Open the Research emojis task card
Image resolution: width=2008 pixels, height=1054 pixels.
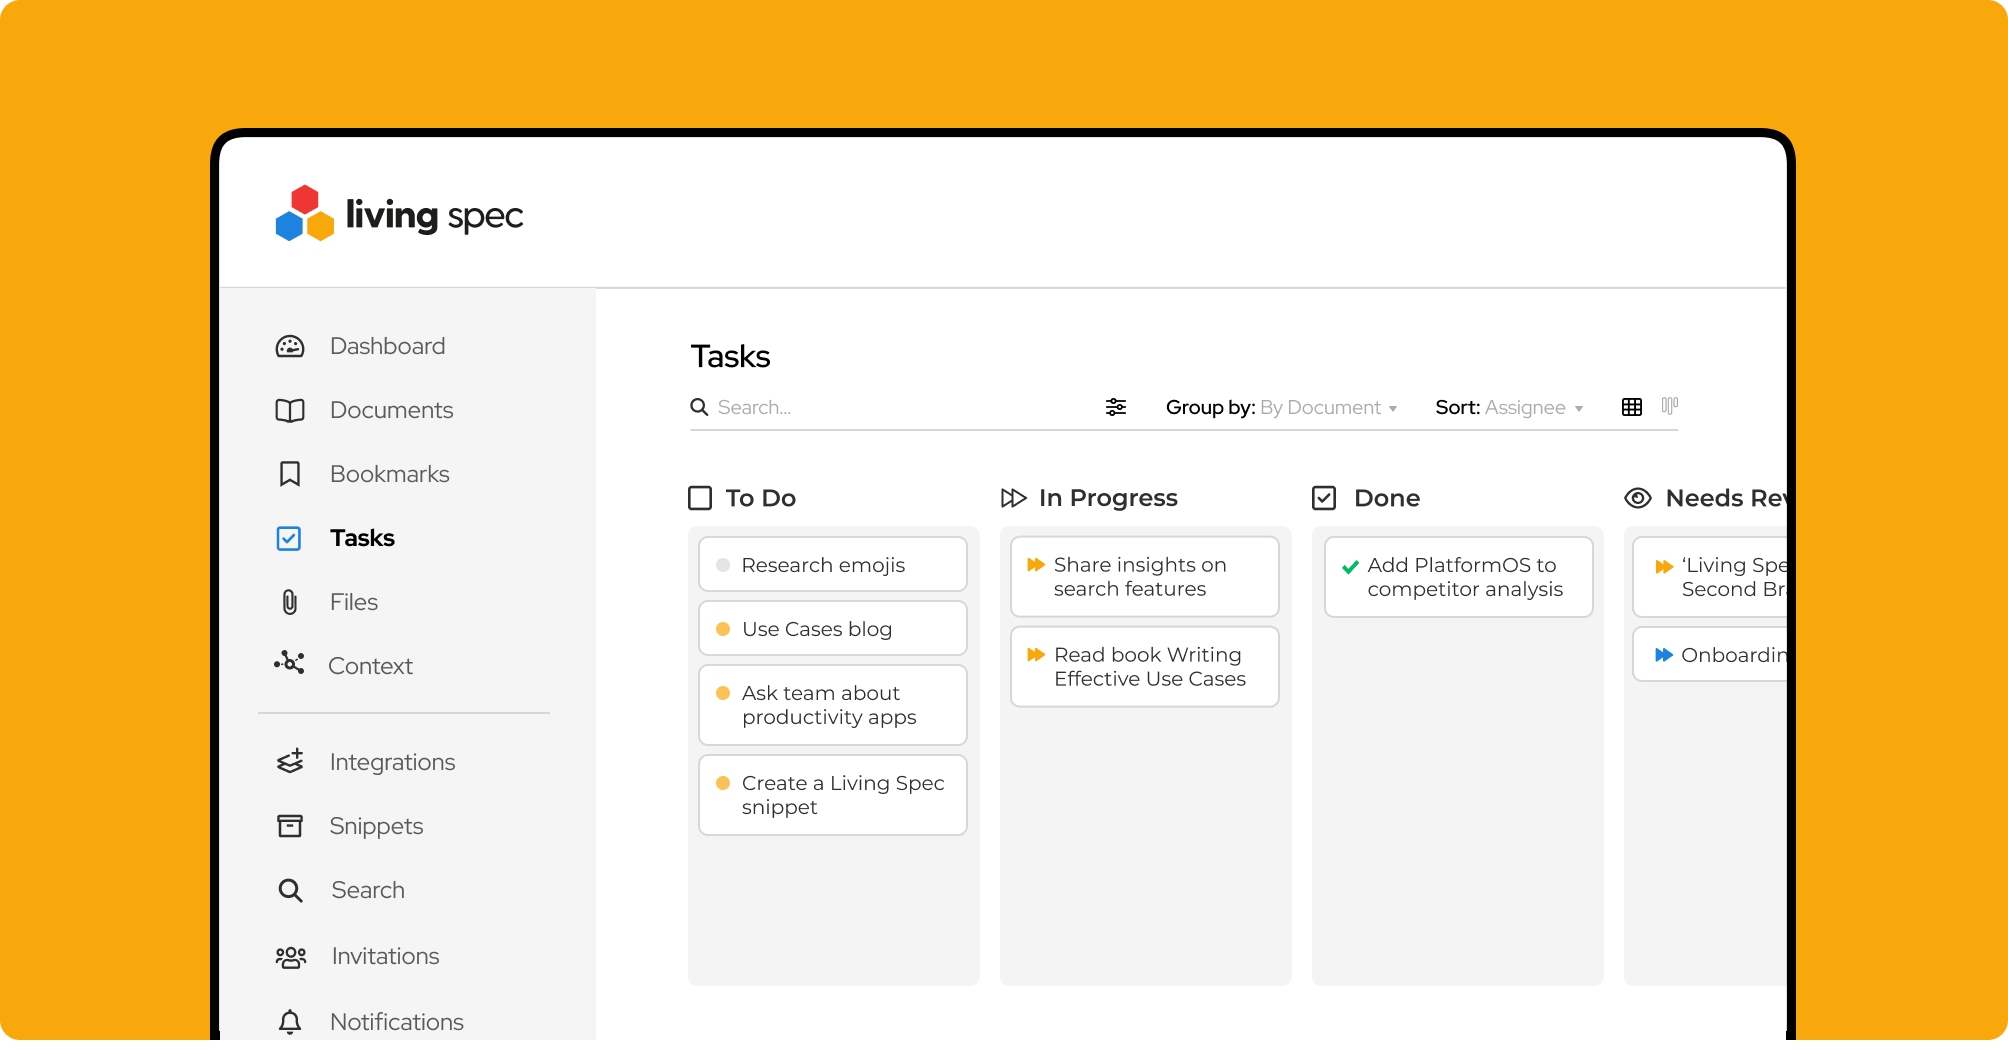coord(832,565)
